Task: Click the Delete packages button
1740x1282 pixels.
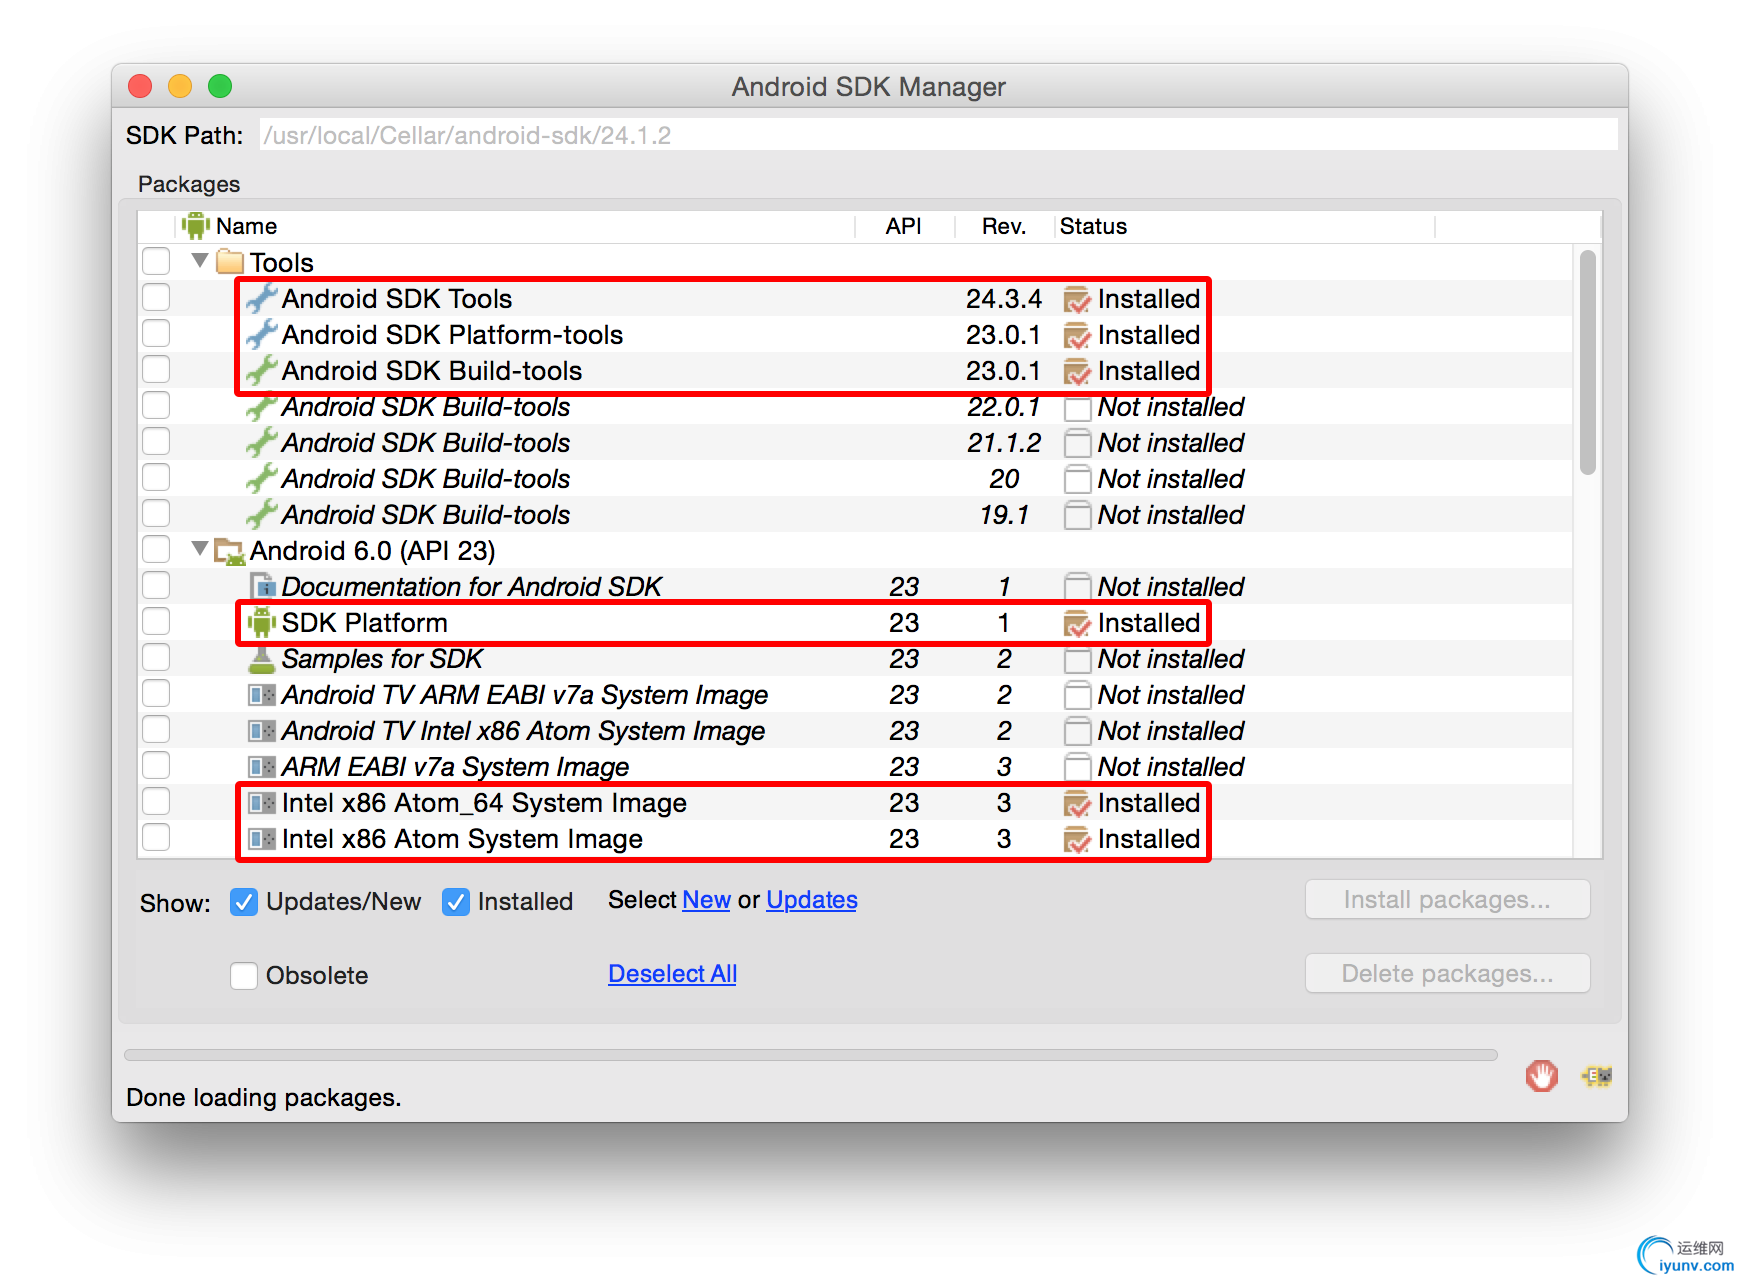Action: point(1447,974)
